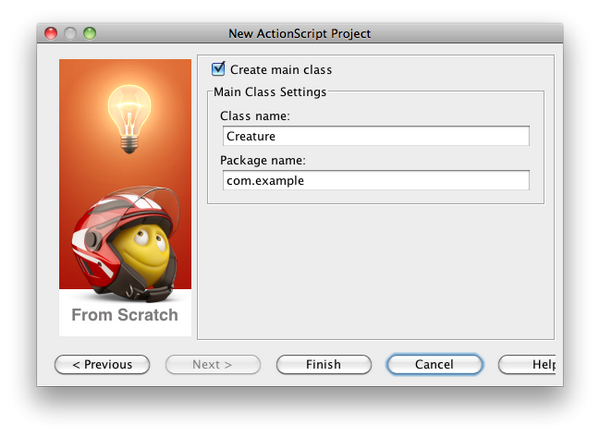
Task: Cancel the New ActionScript Project dialog
Action: click(x=434, y=365)
